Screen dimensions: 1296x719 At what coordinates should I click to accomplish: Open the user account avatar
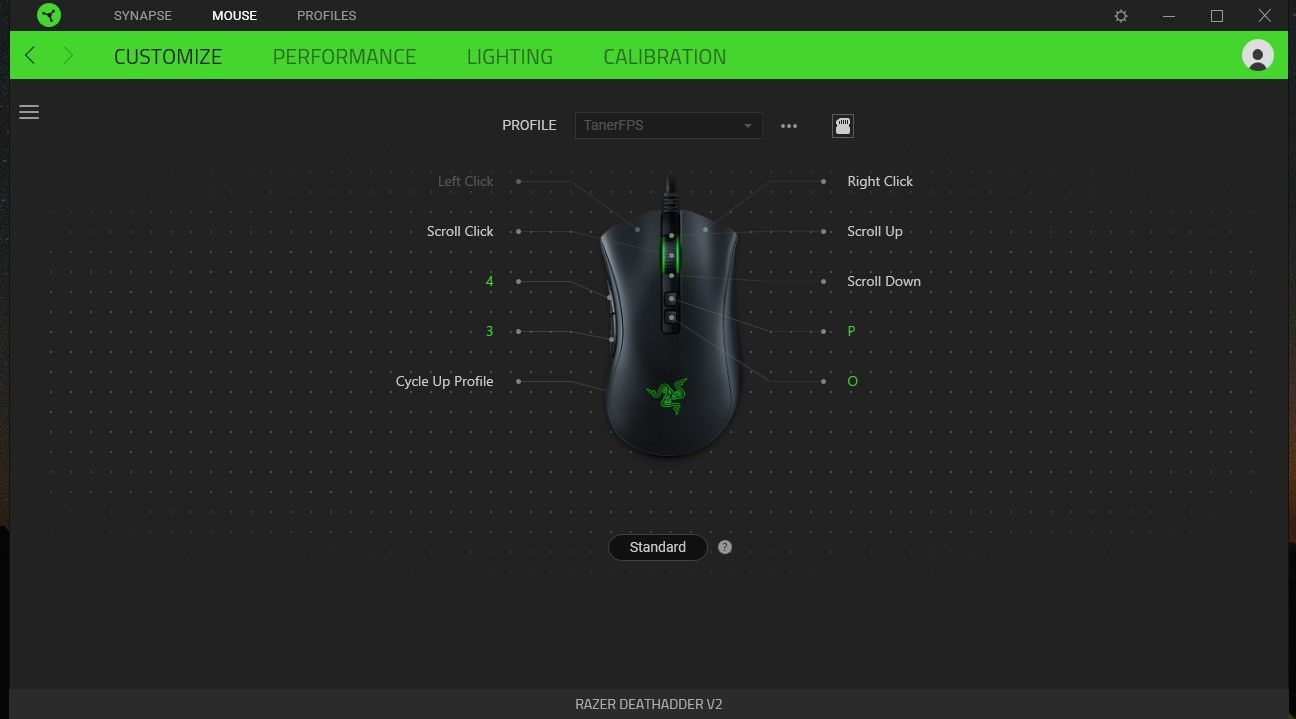click(x=1257, y=55)
